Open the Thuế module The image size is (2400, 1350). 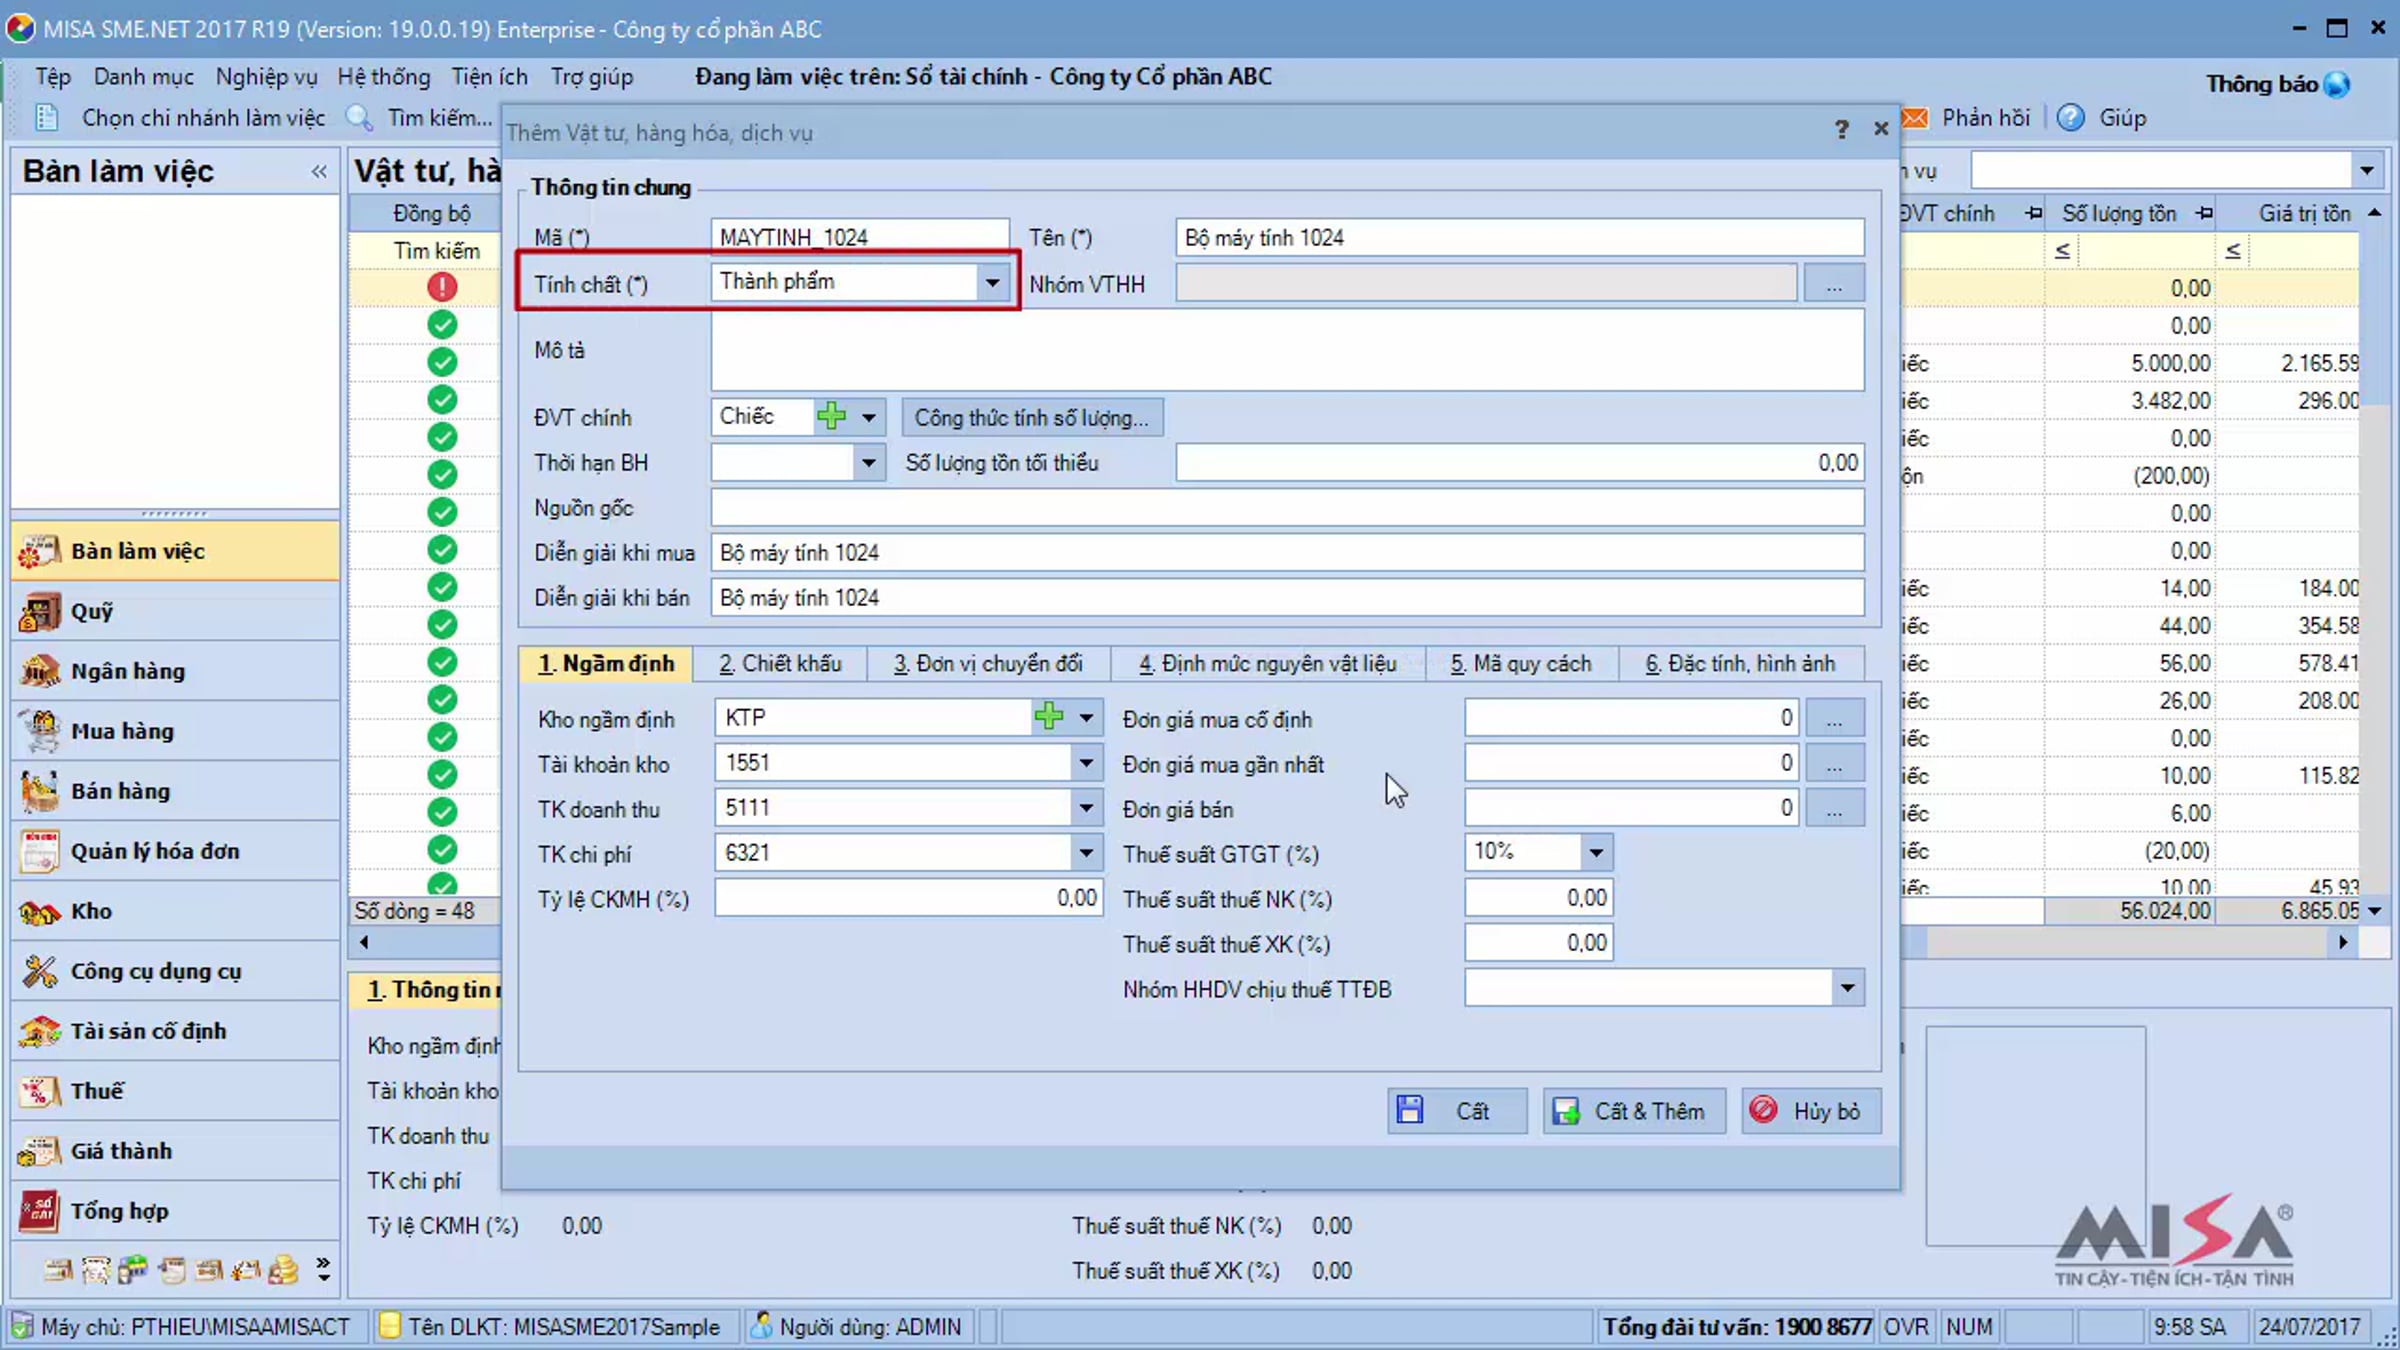coord(175,1091)
